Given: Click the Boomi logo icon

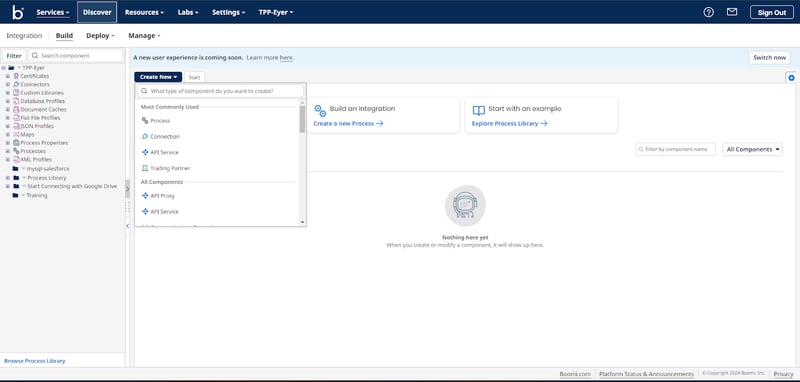Looking at the screenshot, I should tap(18, 12).
